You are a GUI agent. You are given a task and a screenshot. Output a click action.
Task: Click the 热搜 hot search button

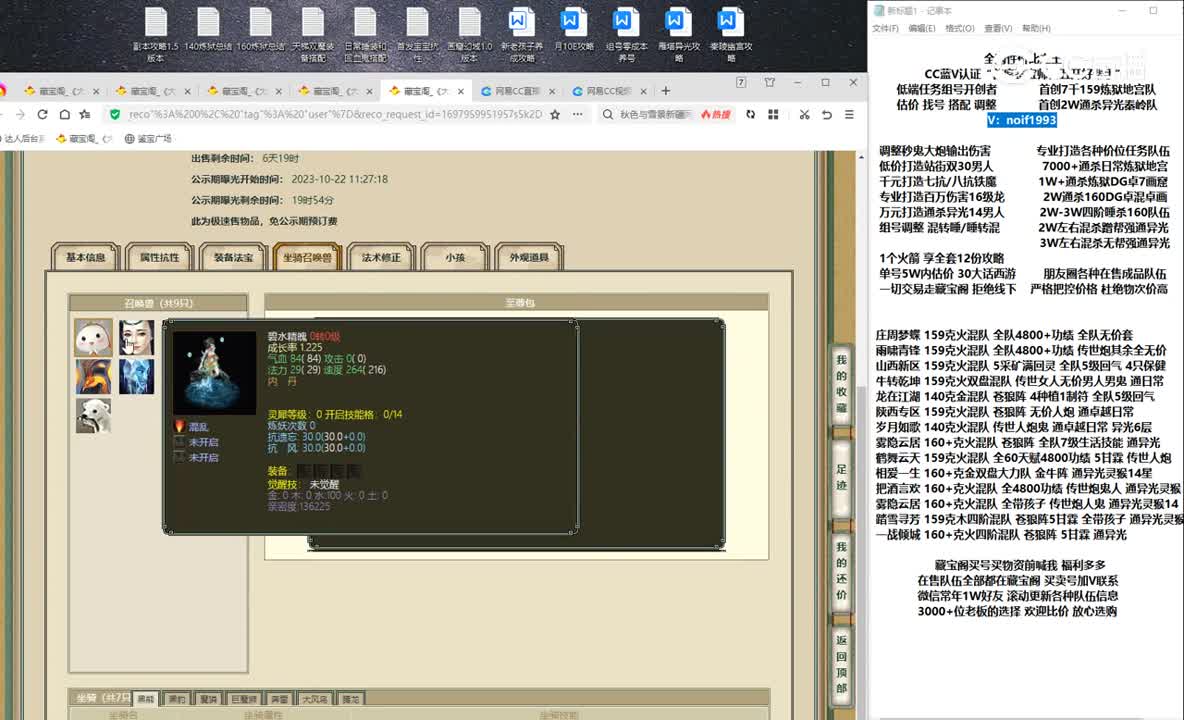[716, 115]
